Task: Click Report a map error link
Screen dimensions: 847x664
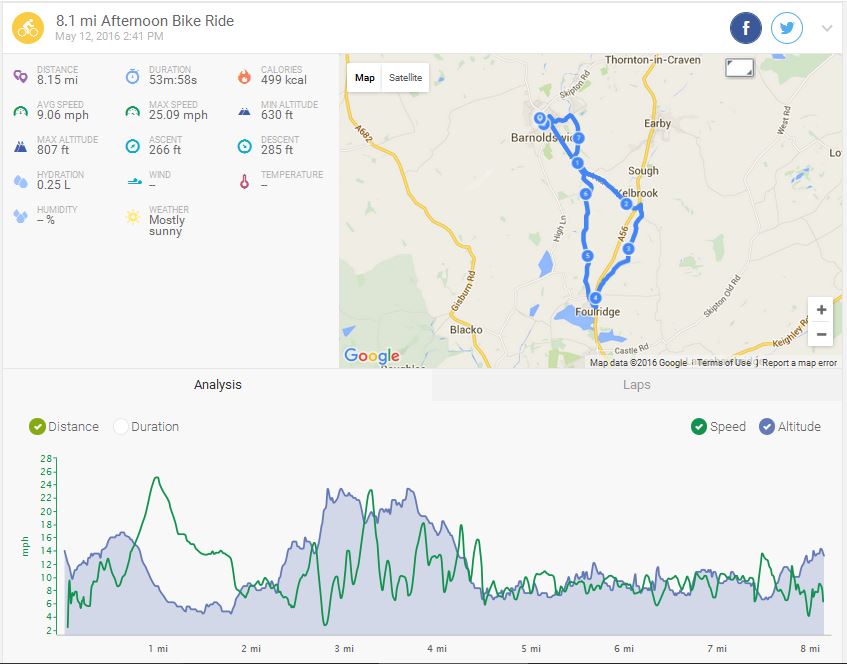Action: point(799,363)
